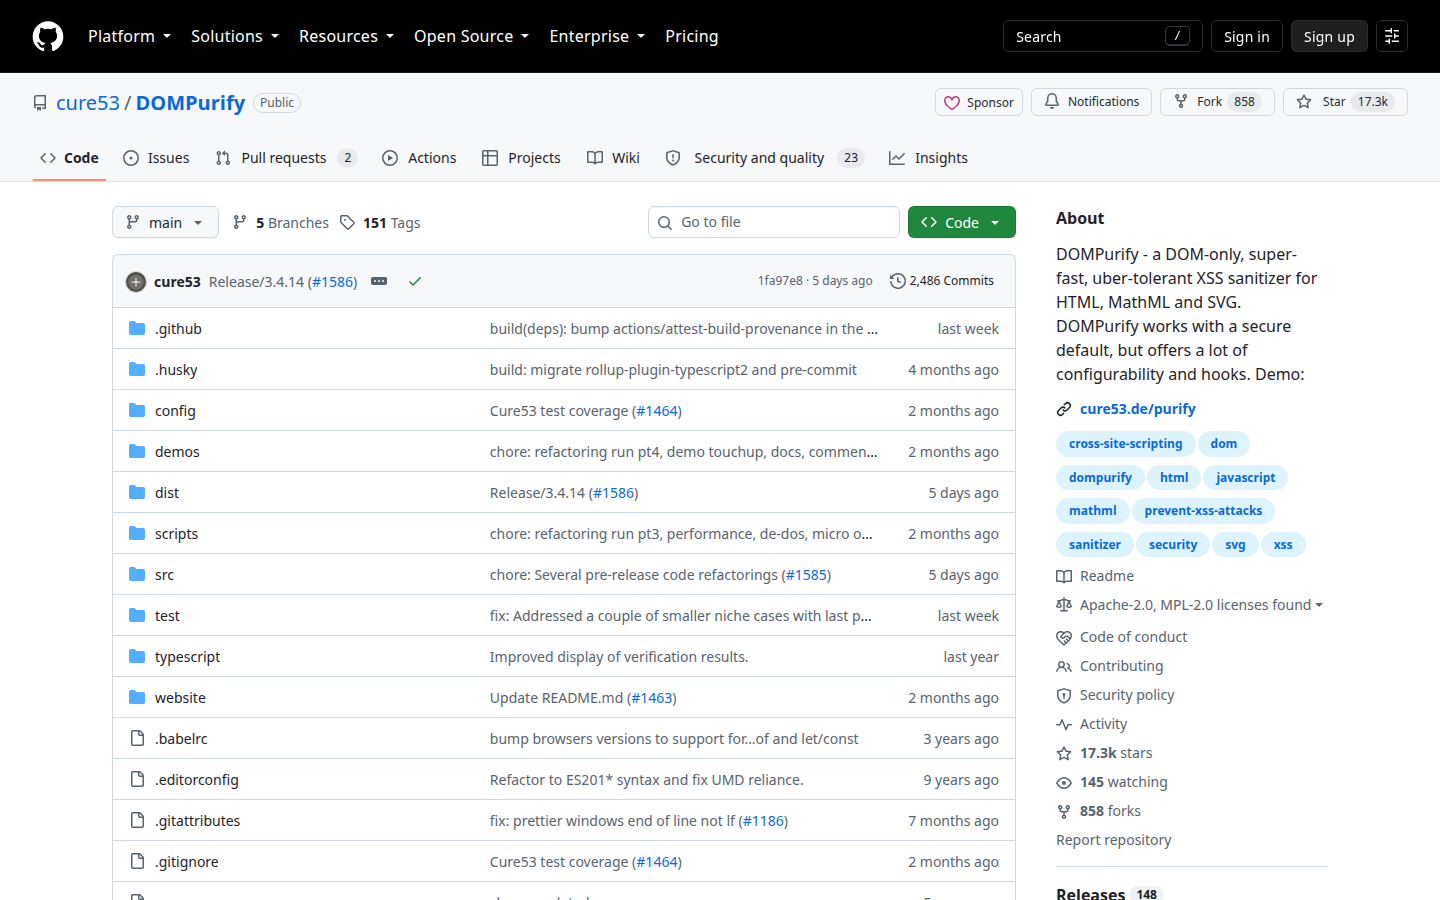Viewport: 1440px width, 900px height.
Task: Focus the header Search field
Action: 1103,36
